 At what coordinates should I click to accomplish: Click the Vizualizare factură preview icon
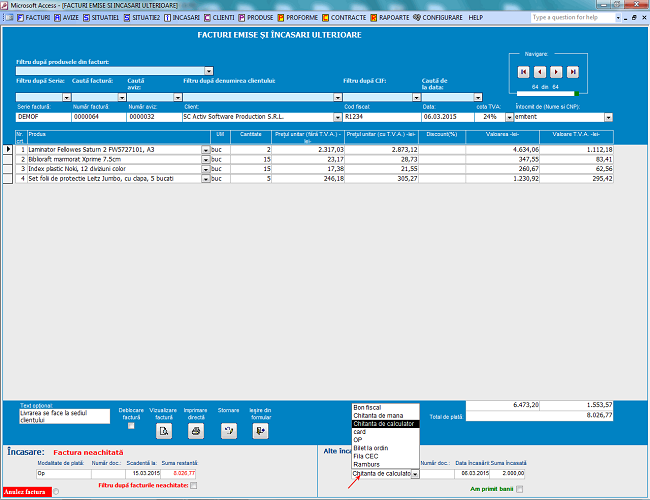(x=164, y=431)
